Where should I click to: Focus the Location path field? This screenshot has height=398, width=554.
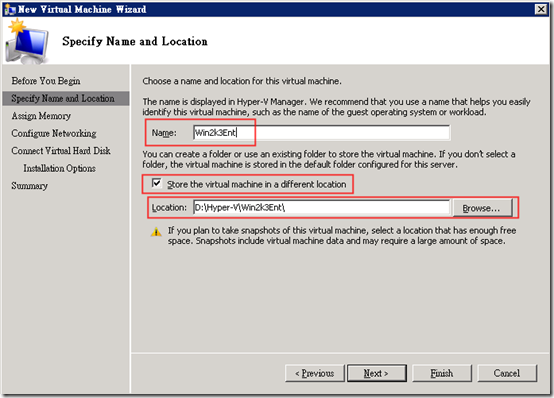click(x=322, y=207)
